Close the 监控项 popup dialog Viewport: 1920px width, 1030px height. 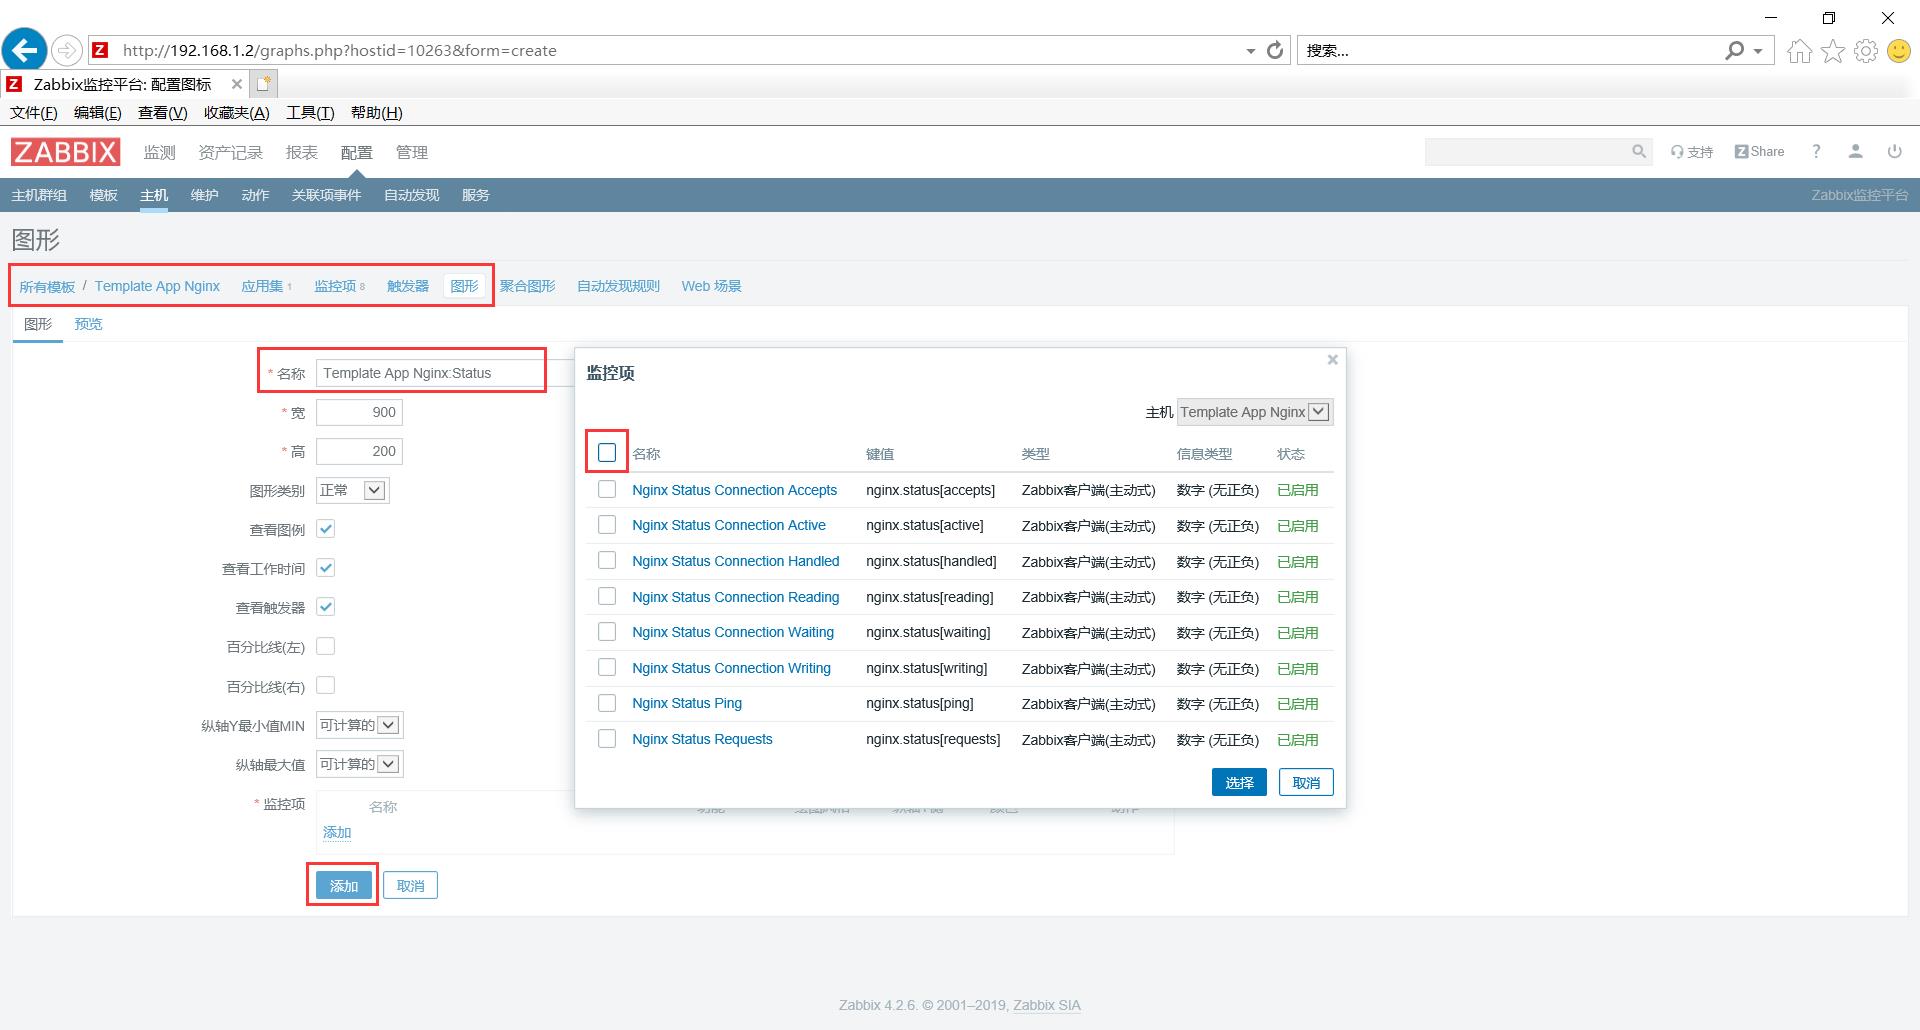tap(1332, 360)
